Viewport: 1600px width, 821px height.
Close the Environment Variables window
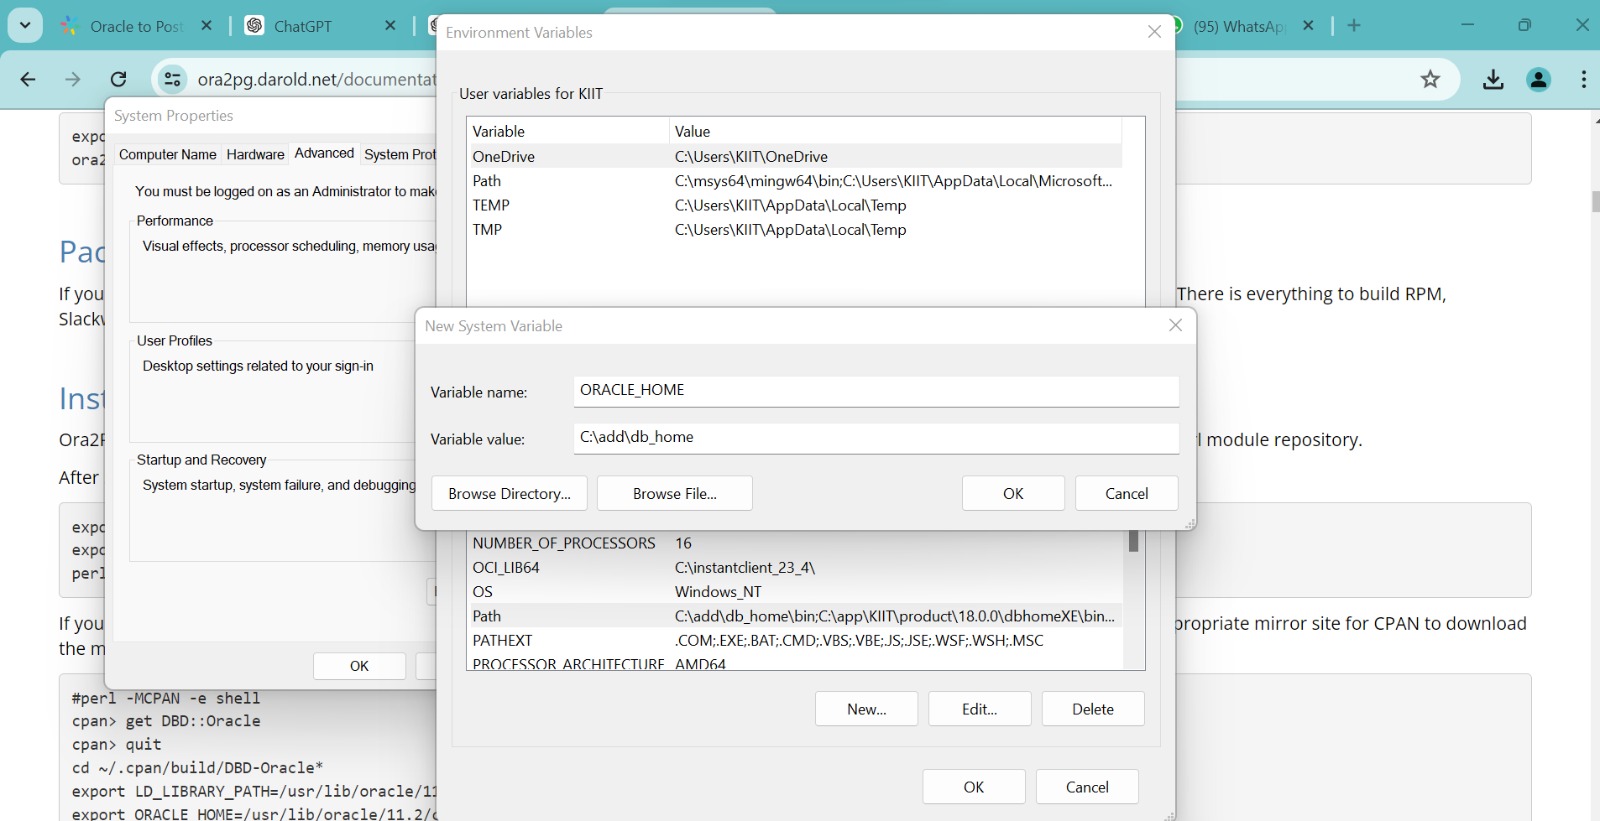coord(1154,32)
